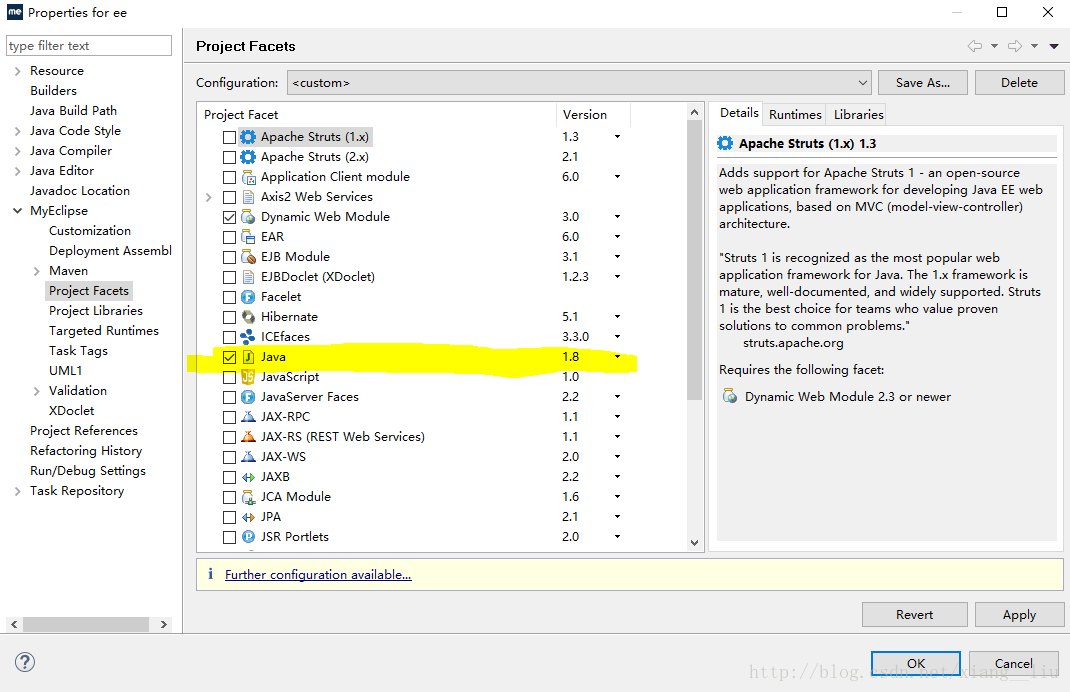Image resolution: width=1070 pixels, height=692 pixels.
Task: Tick the ICEfaces facet checkbox
Action: pos(229,337)
